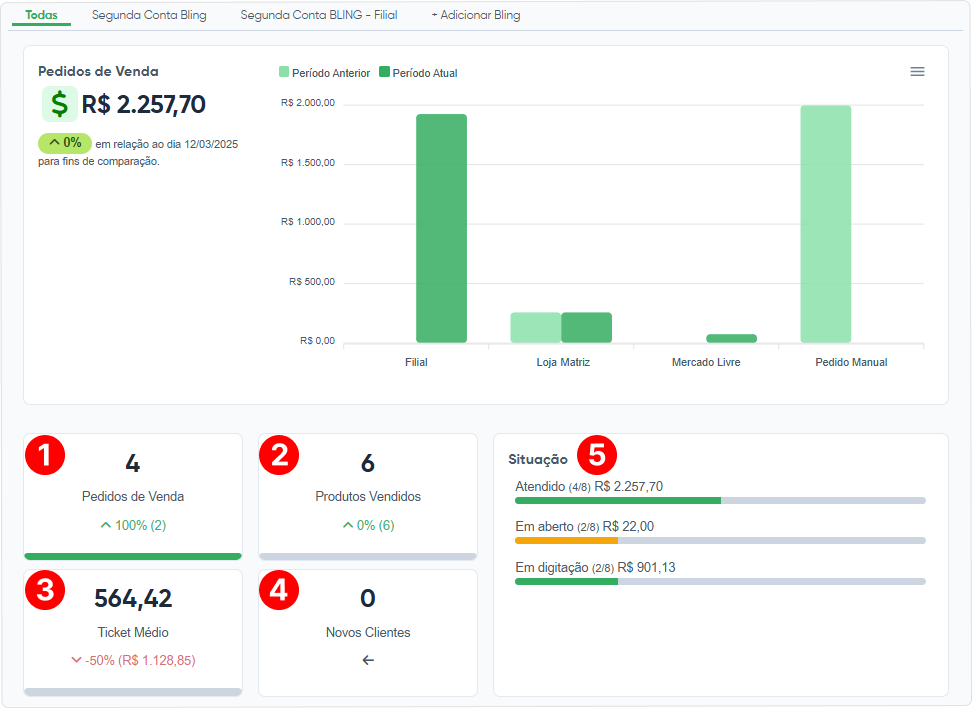
Task: Click the red number 1 marker
Action: (45, 455)
